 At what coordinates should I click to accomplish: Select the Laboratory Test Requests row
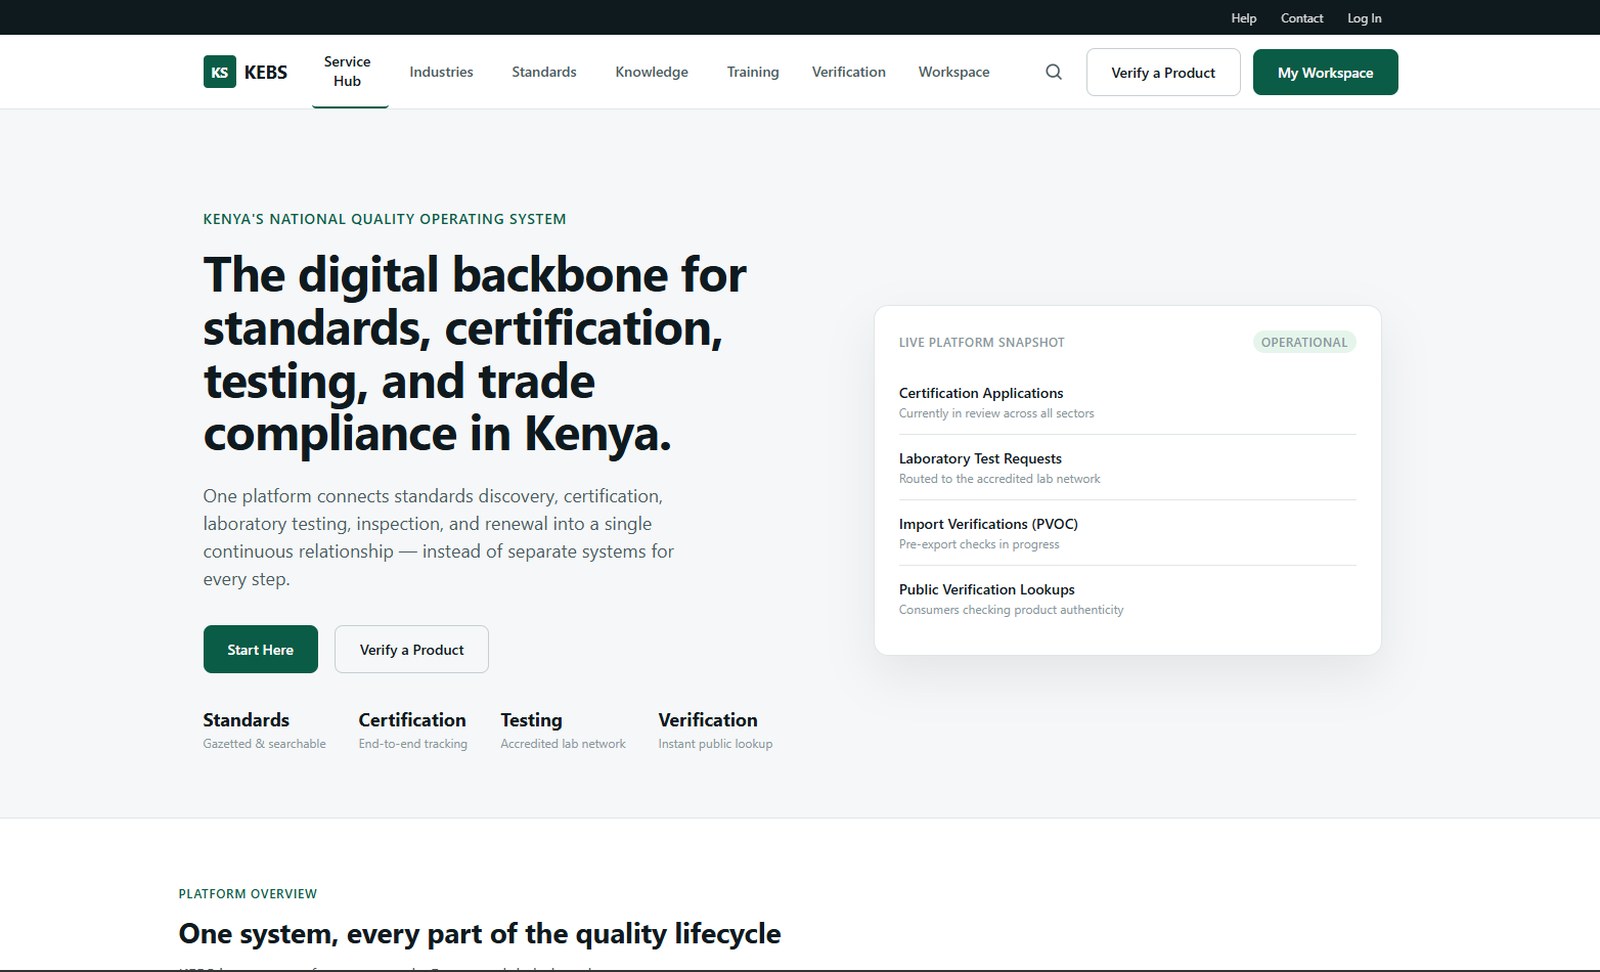pos(1127,468)
